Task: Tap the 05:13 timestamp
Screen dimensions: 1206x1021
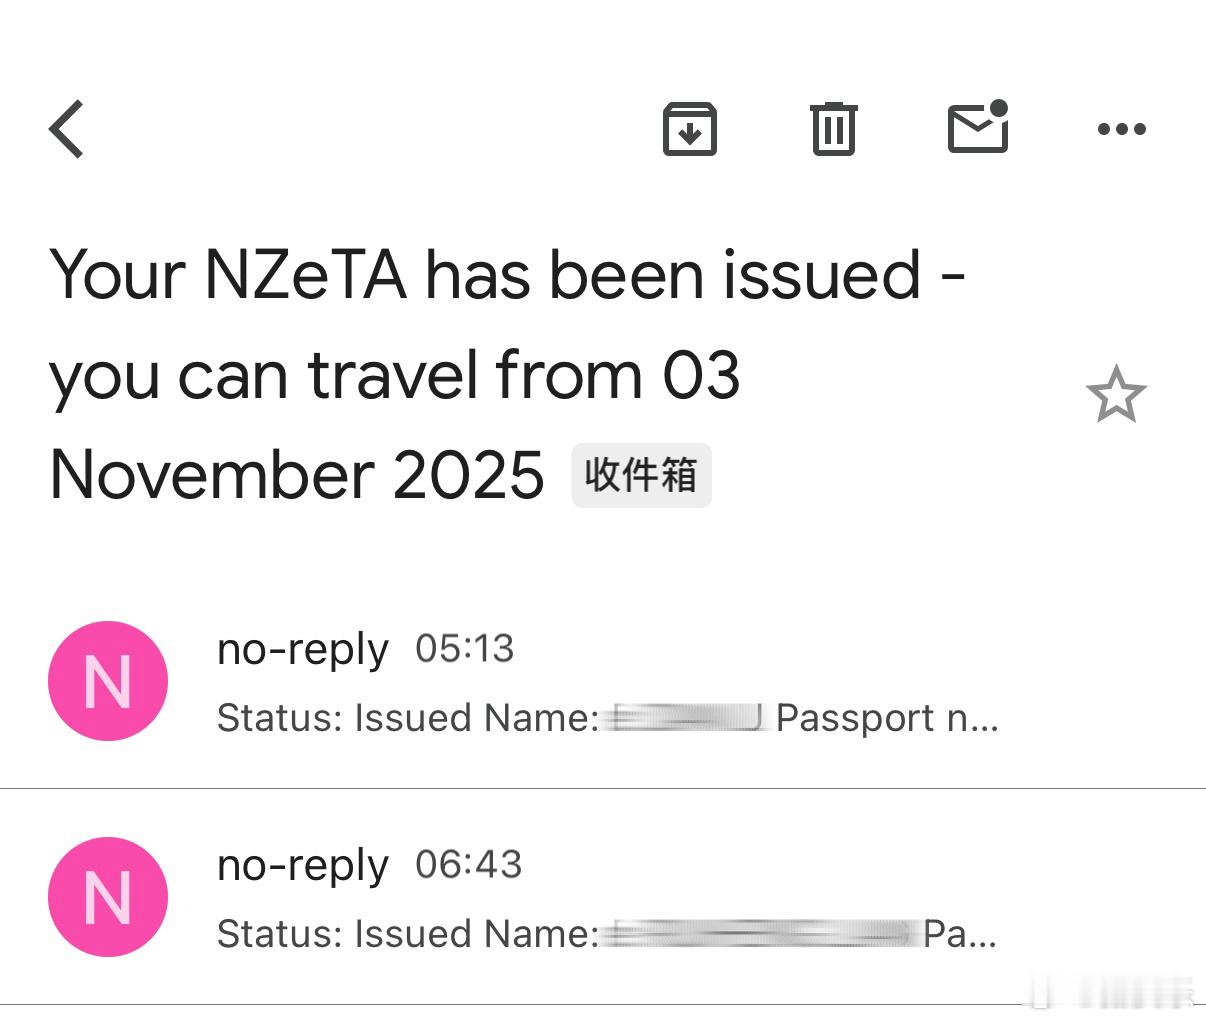Action: pos(465,649)
